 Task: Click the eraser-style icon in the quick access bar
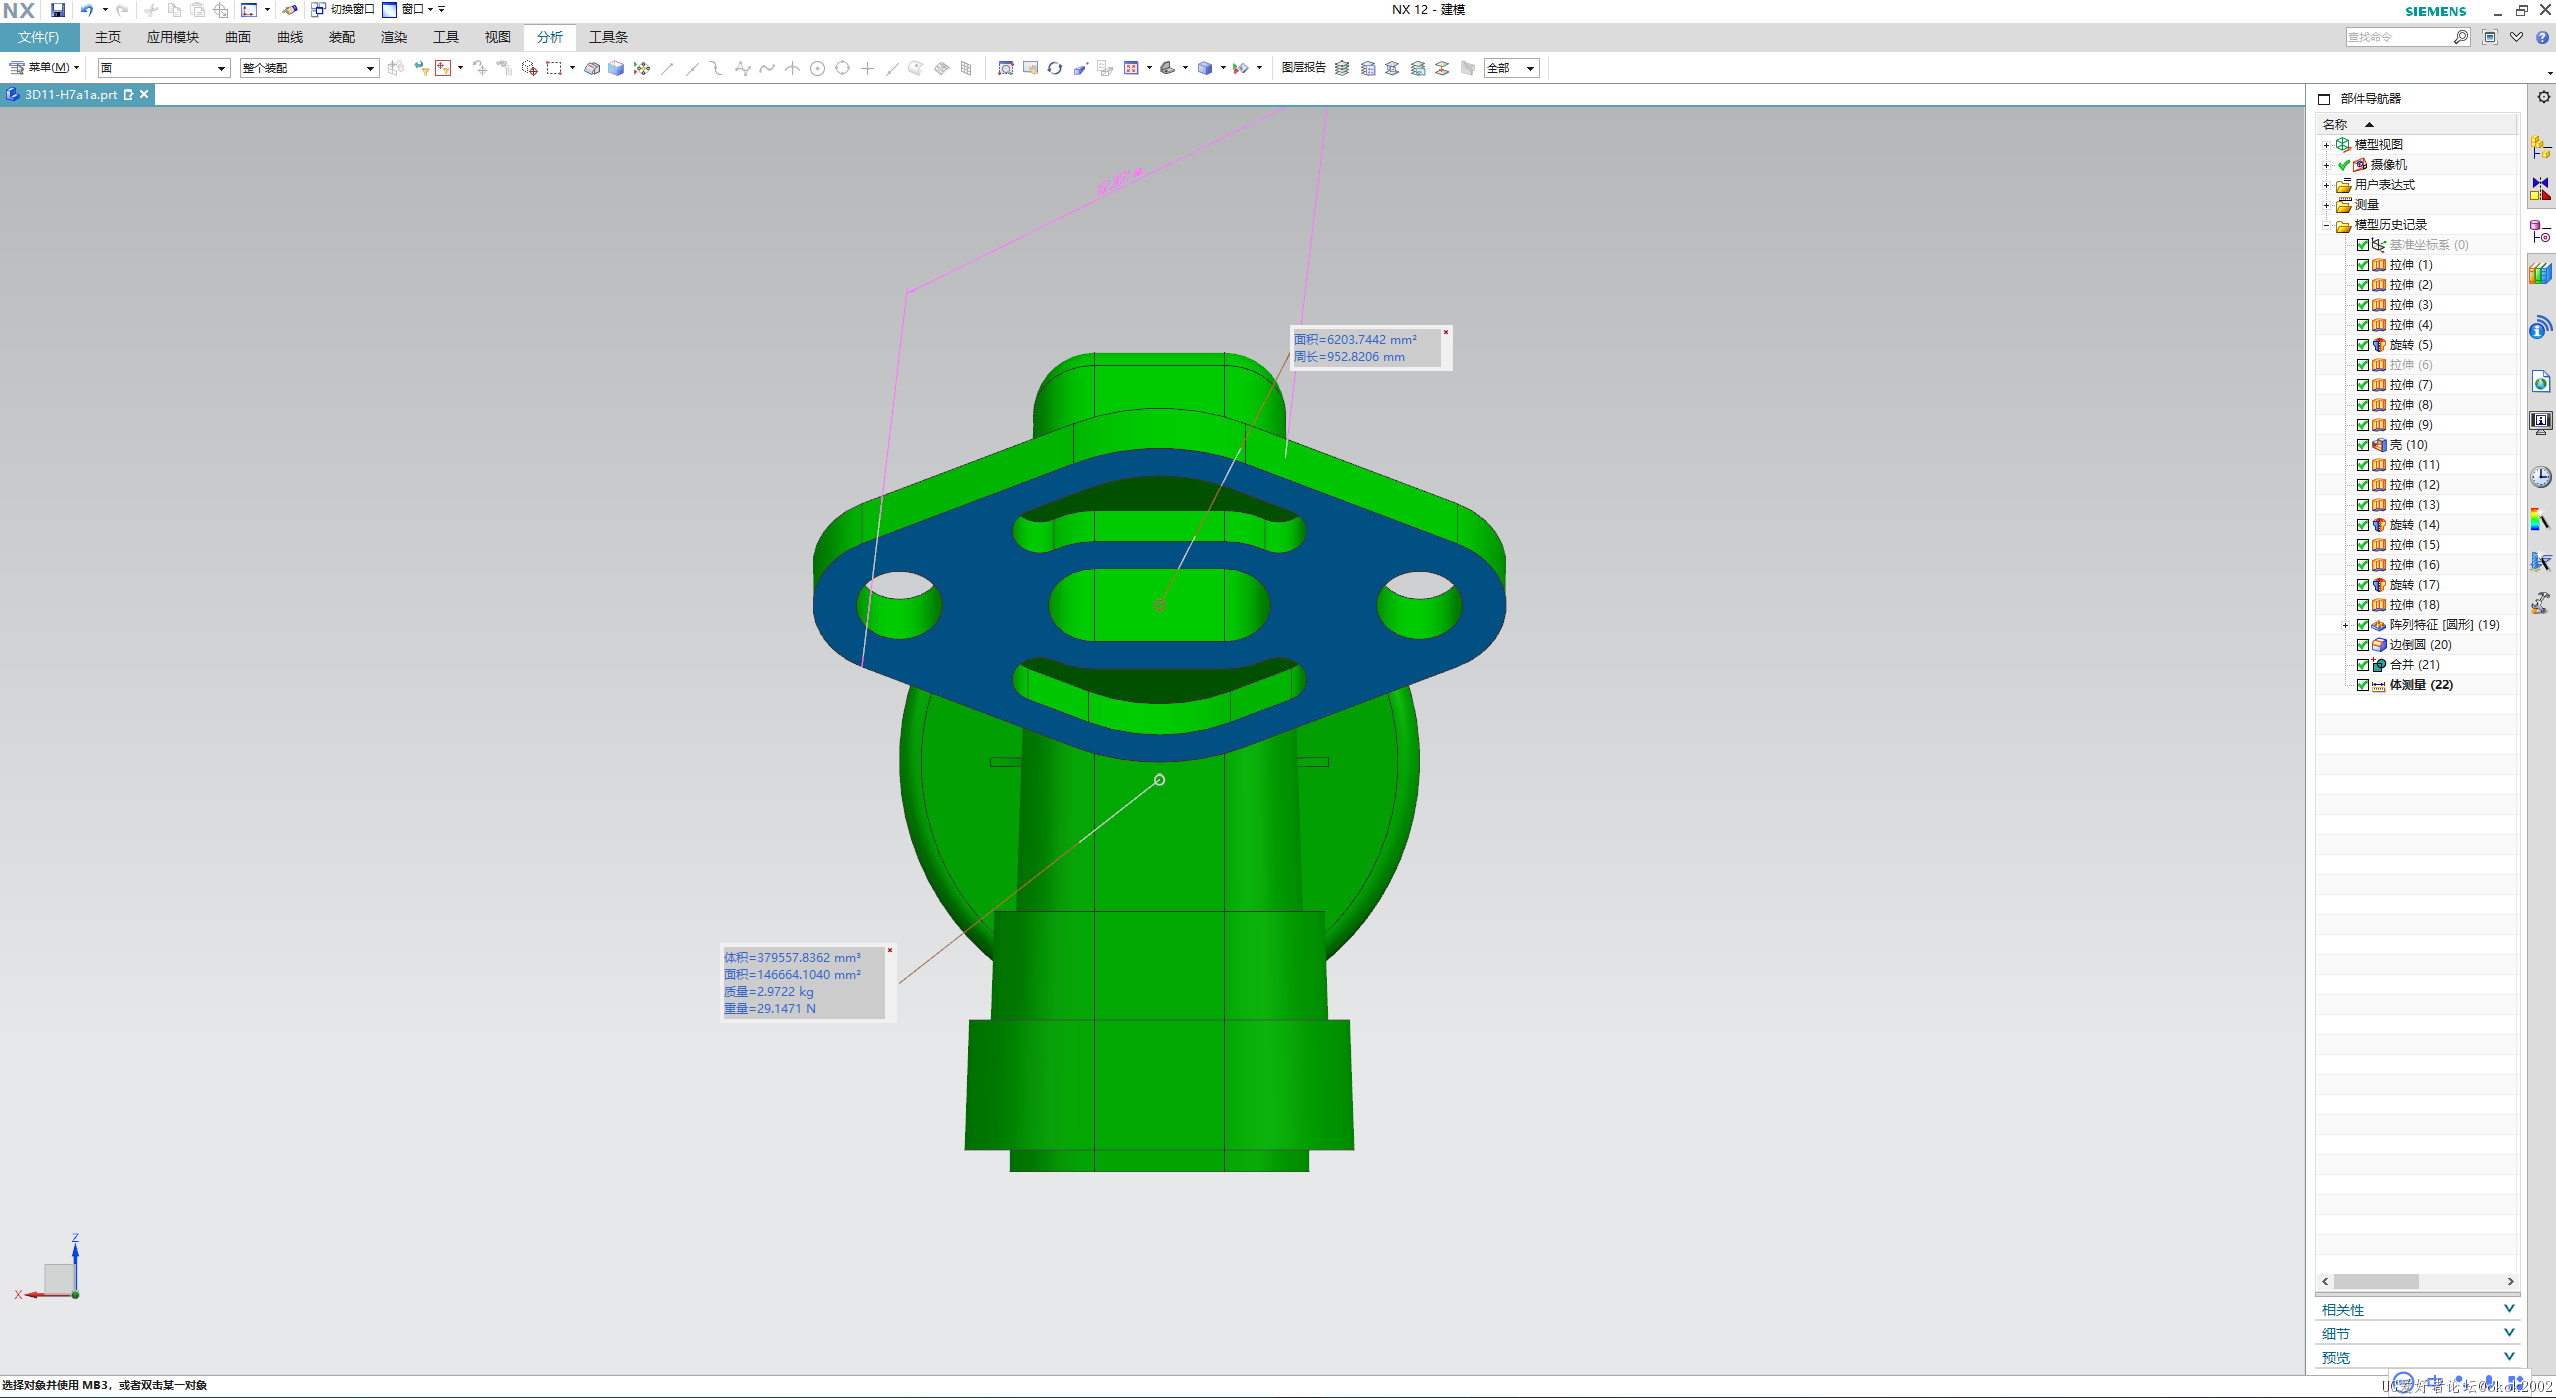point(290,10)
